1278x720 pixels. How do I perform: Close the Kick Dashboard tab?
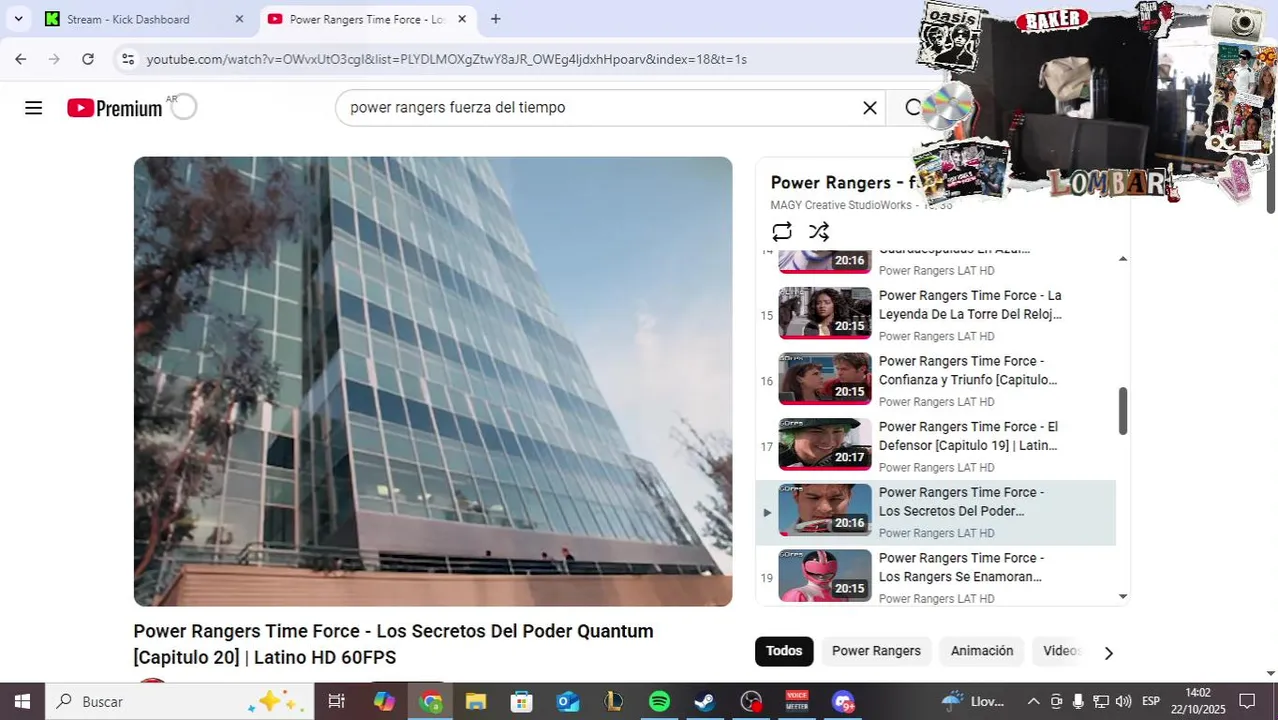coord(239,19)
